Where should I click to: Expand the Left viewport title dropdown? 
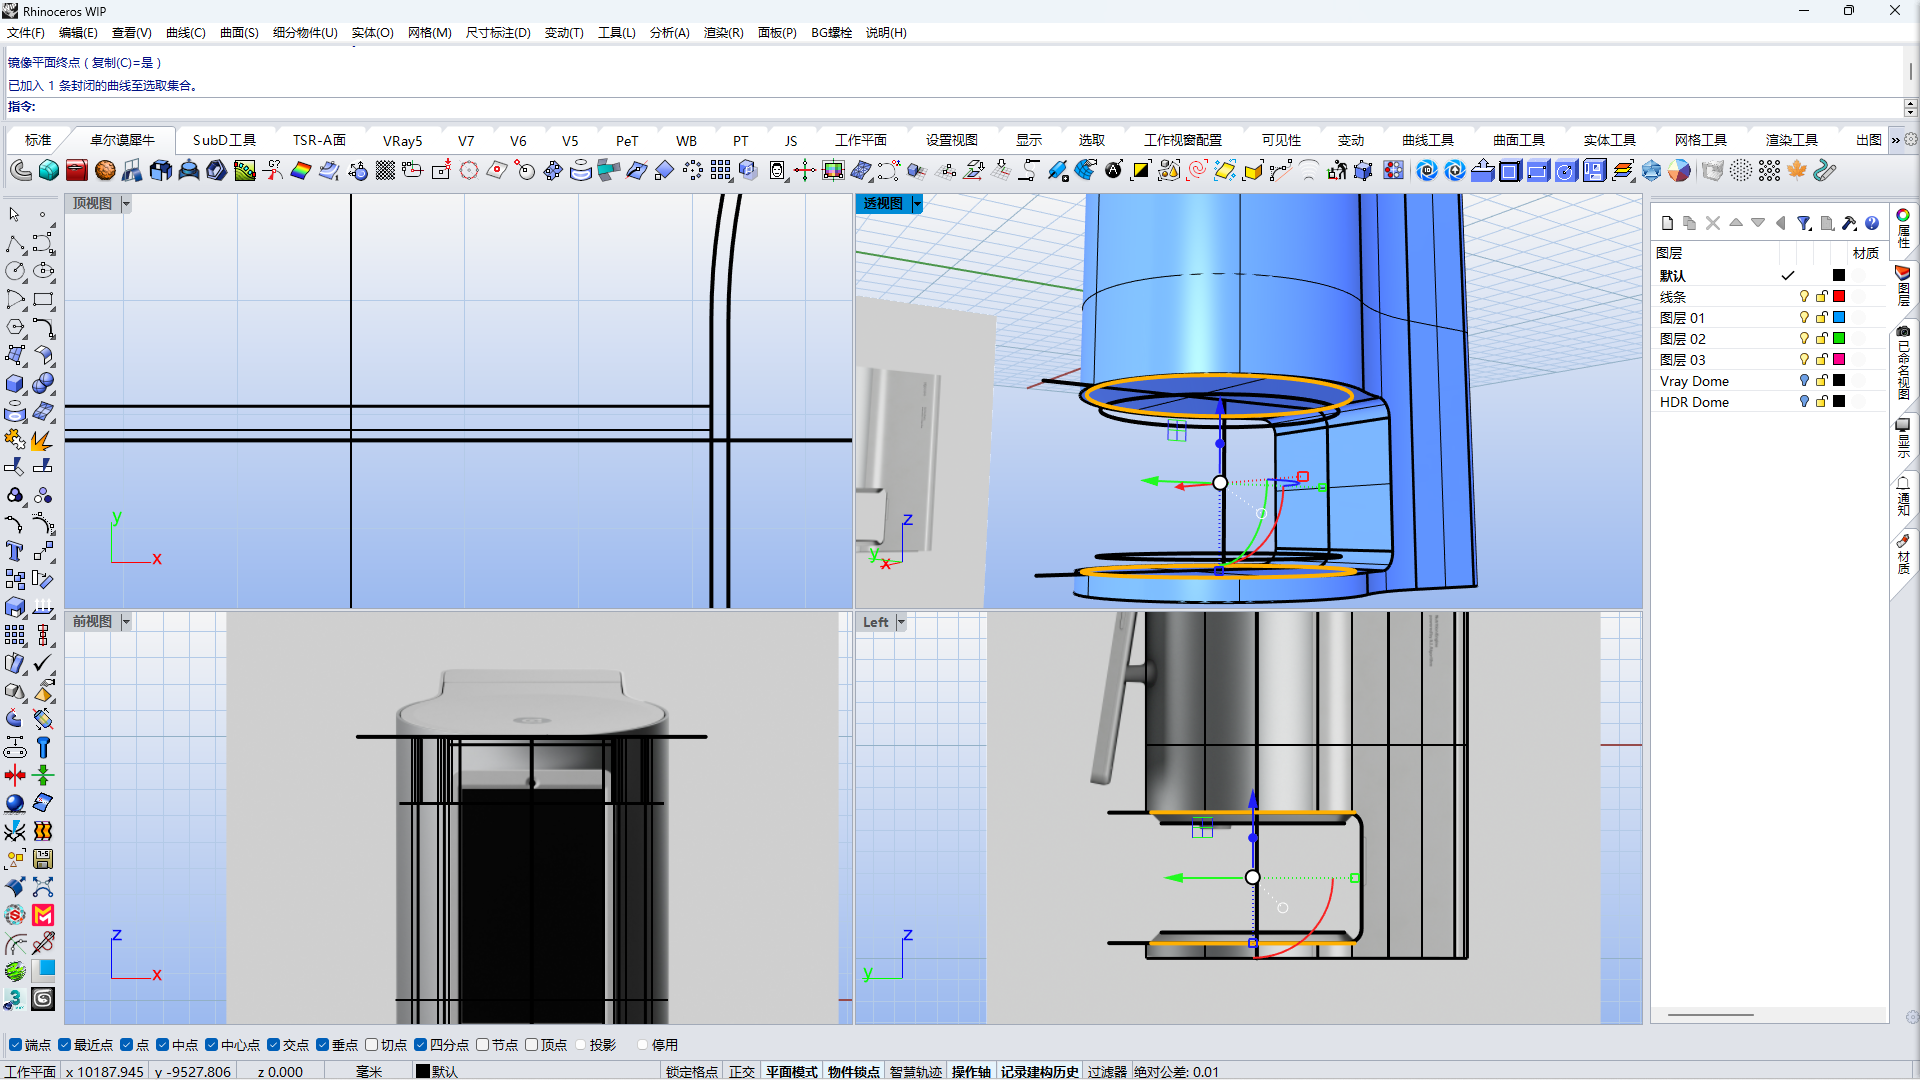pos(901,622)
